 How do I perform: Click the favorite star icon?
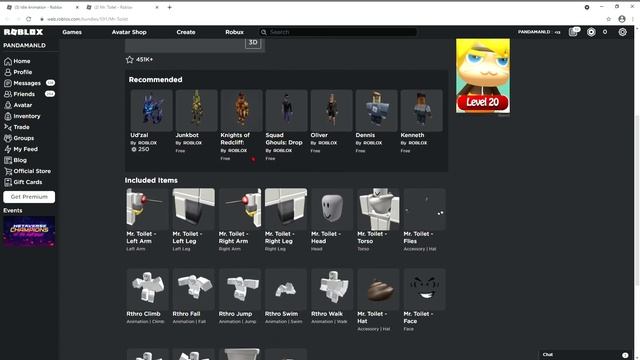(x=129, y=60)
